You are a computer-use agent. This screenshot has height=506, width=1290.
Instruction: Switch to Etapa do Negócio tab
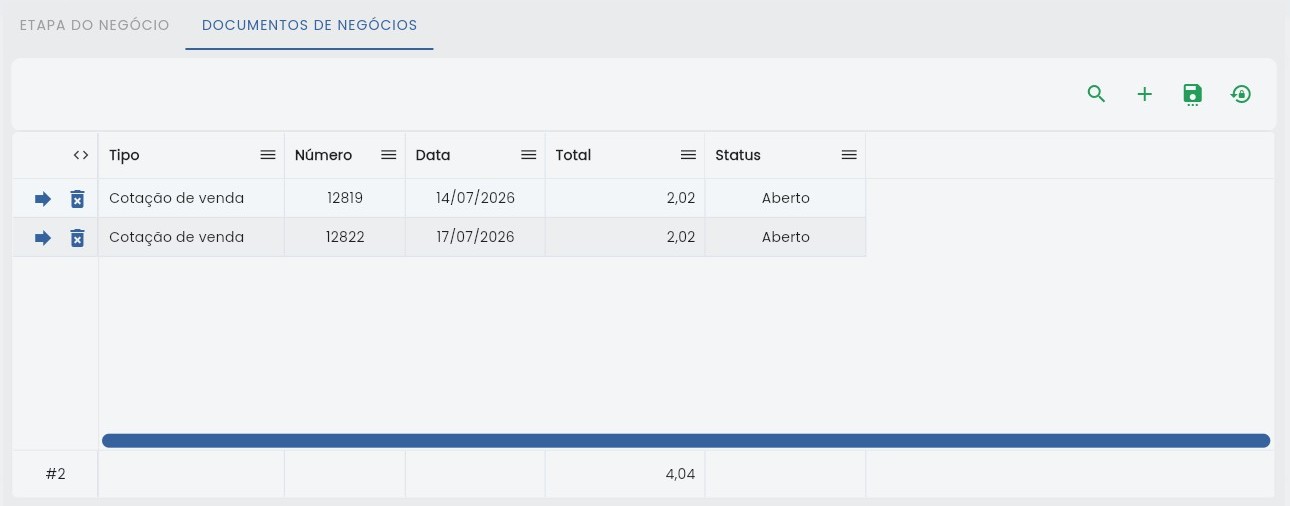click(x=95, y=25)
